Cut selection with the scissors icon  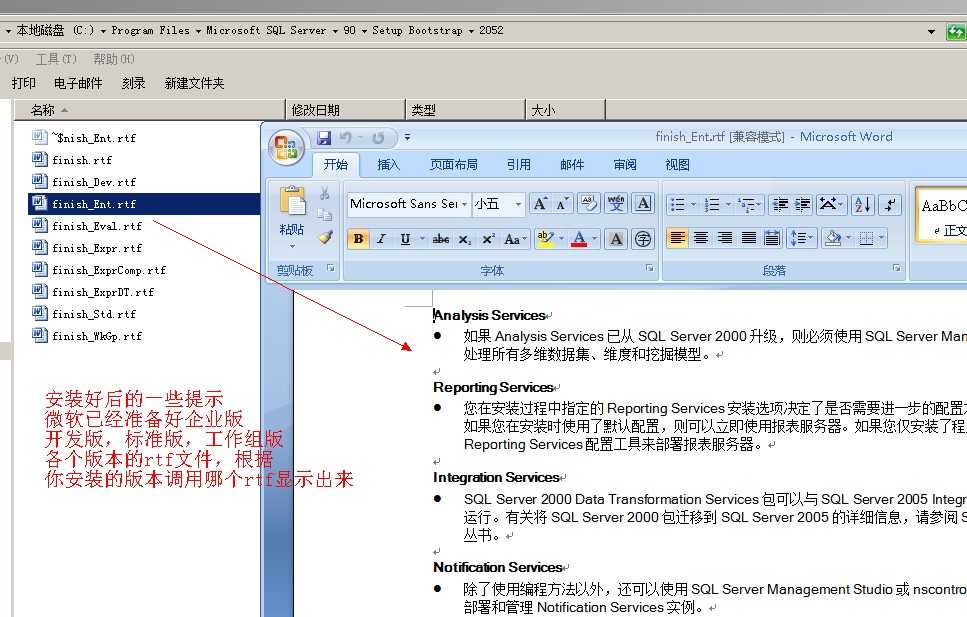325,194
